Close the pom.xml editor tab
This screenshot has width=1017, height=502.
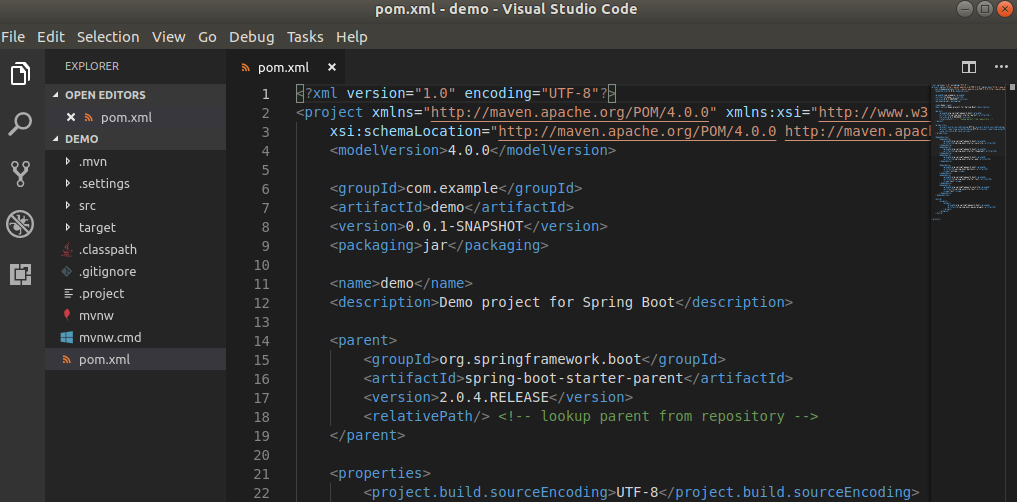(x=331, y=67)
